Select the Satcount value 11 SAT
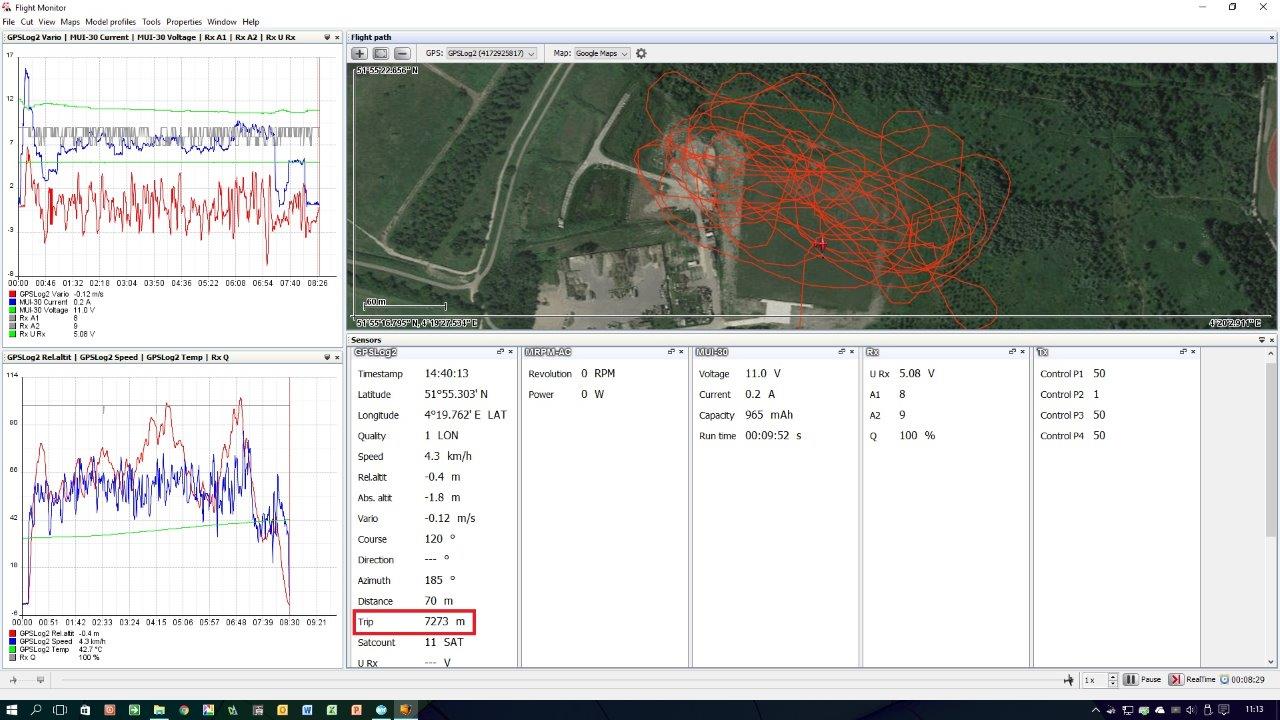Viewport: 1280px width, 720px height. click(x=444, y=642)
